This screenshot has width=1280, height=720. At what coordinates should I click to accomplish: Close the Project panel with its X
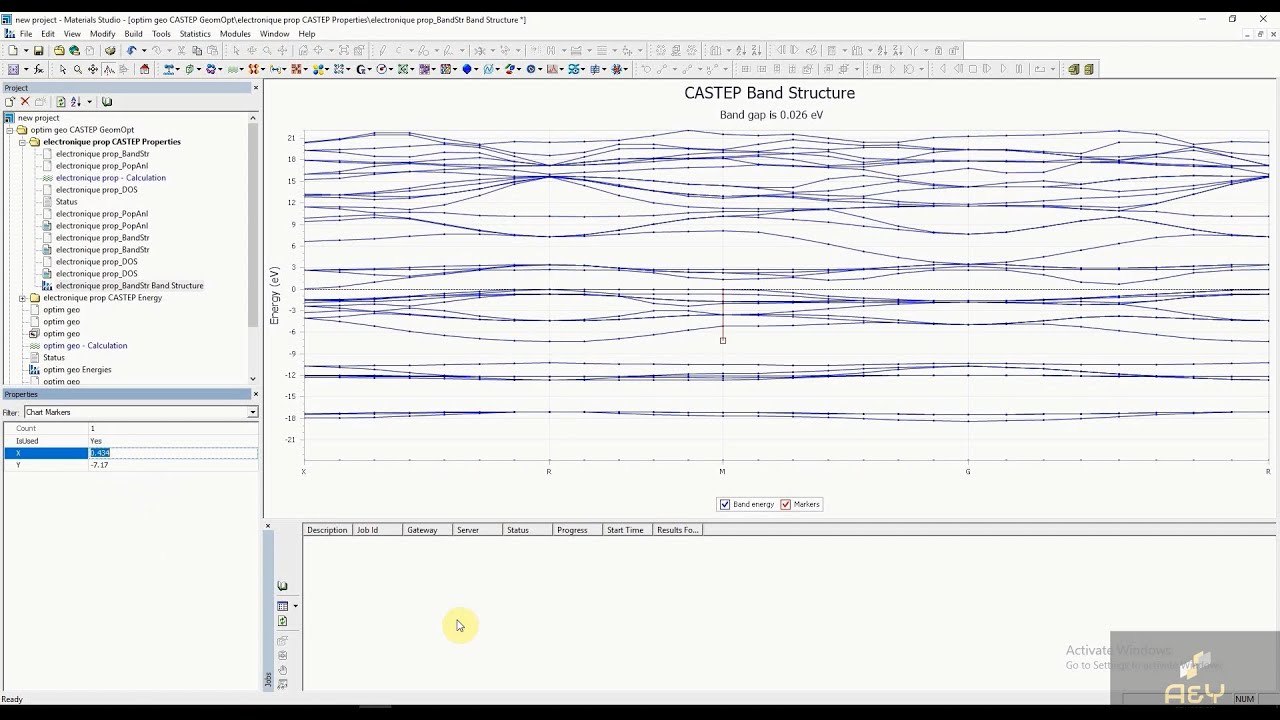coord(255,88)
